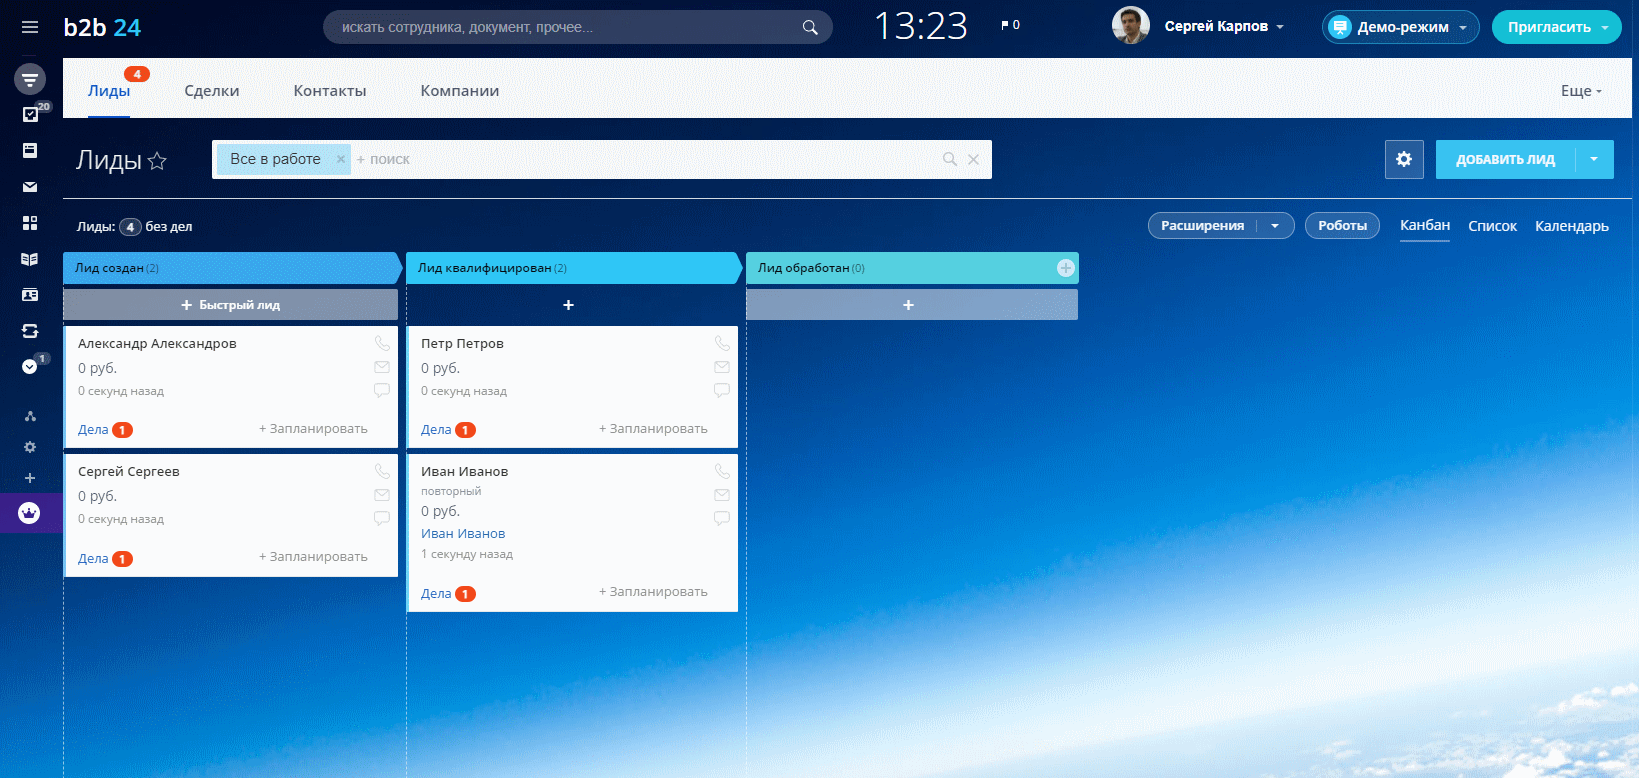Switch to the Сделки tab
This screenshot has width=1639, height=778.
pos(212,91)
